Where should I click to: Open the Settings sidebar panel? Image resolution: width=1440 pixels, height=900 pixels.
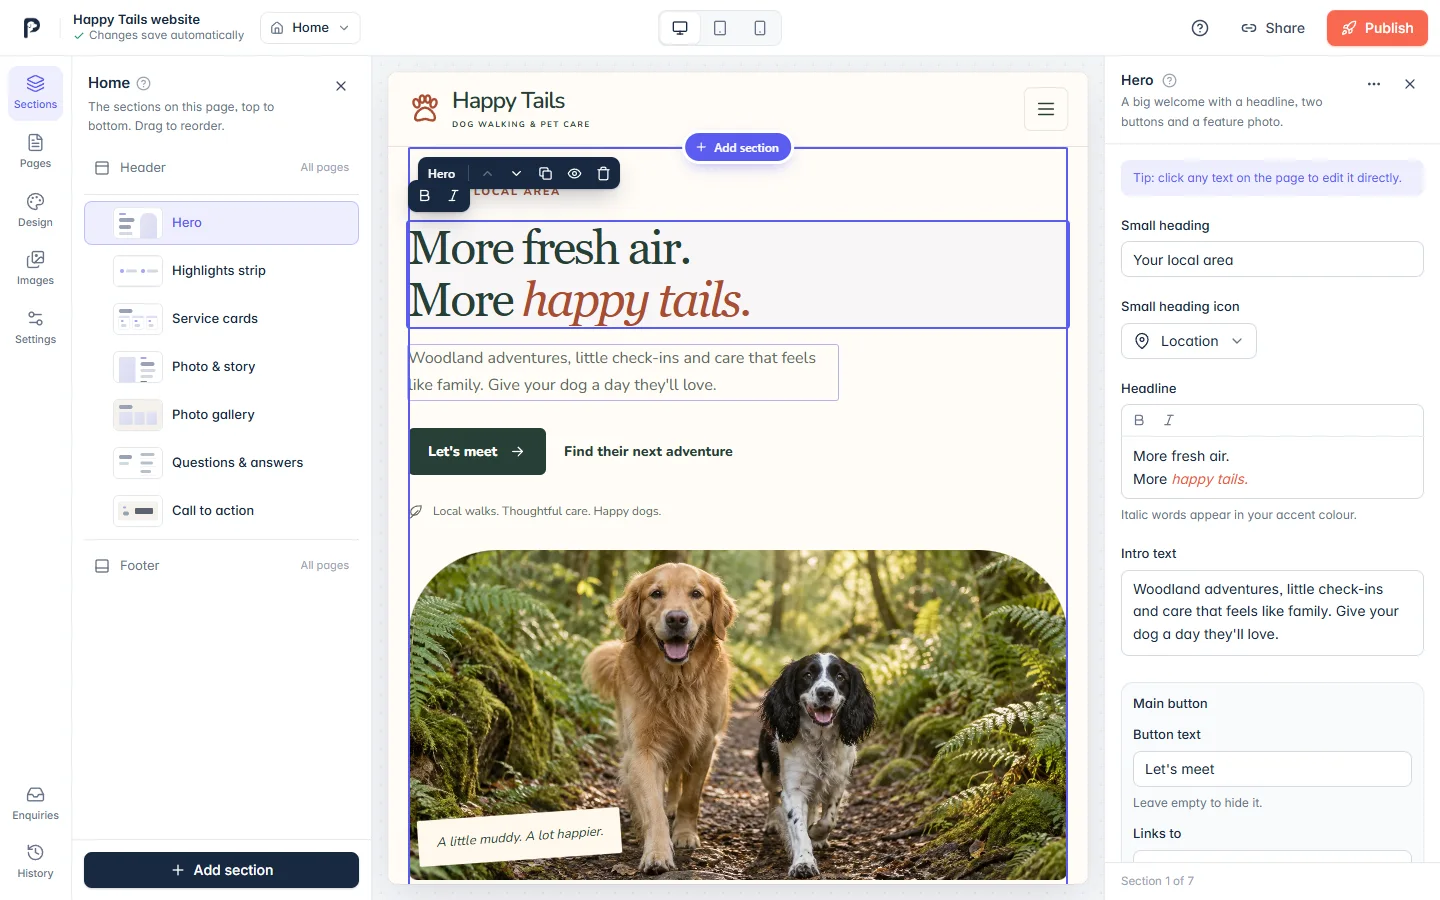coord(35,327)
